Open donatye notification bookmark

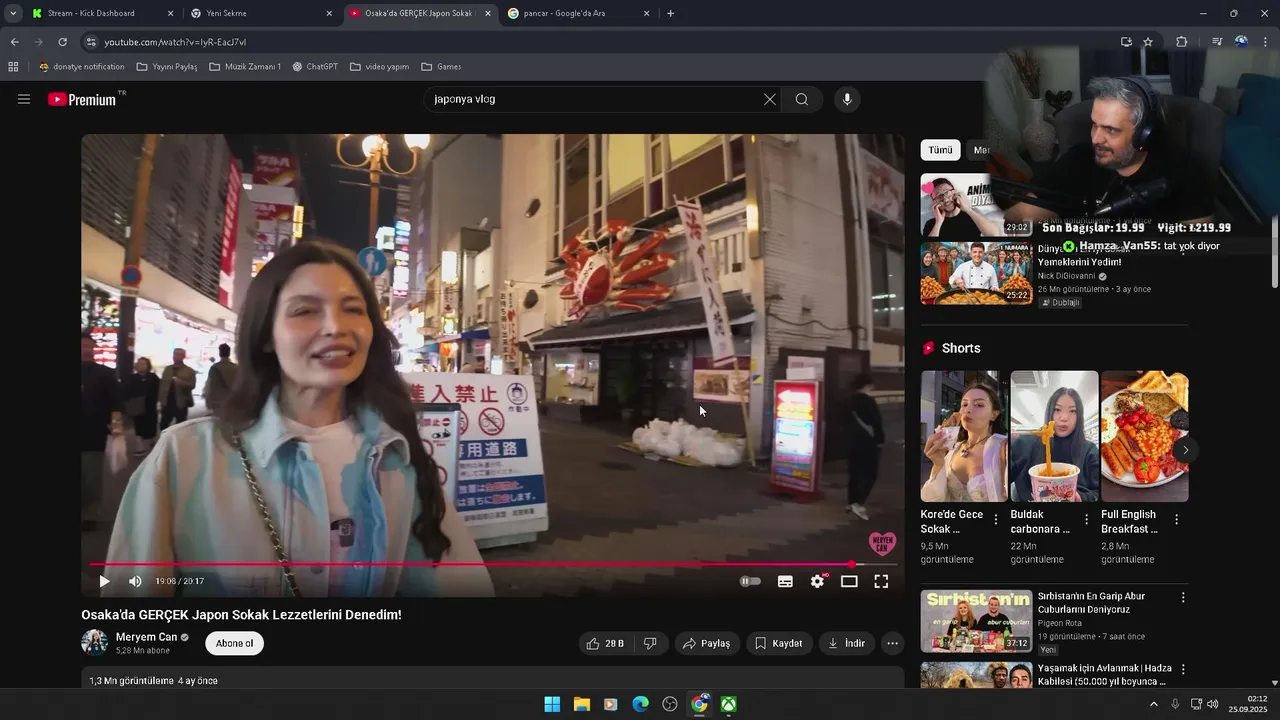[x=82, y=67]
